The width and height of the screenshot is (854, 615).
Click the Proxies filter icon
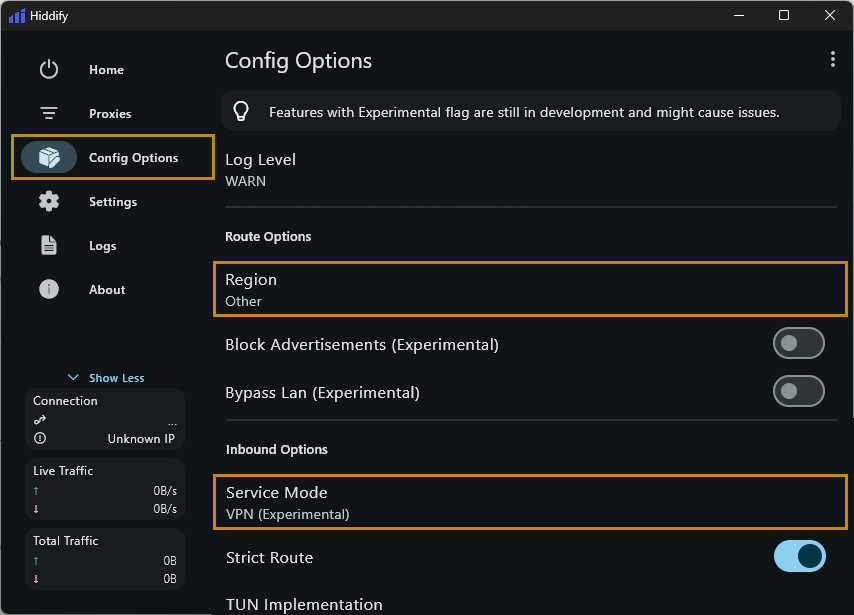coord(49,114)
